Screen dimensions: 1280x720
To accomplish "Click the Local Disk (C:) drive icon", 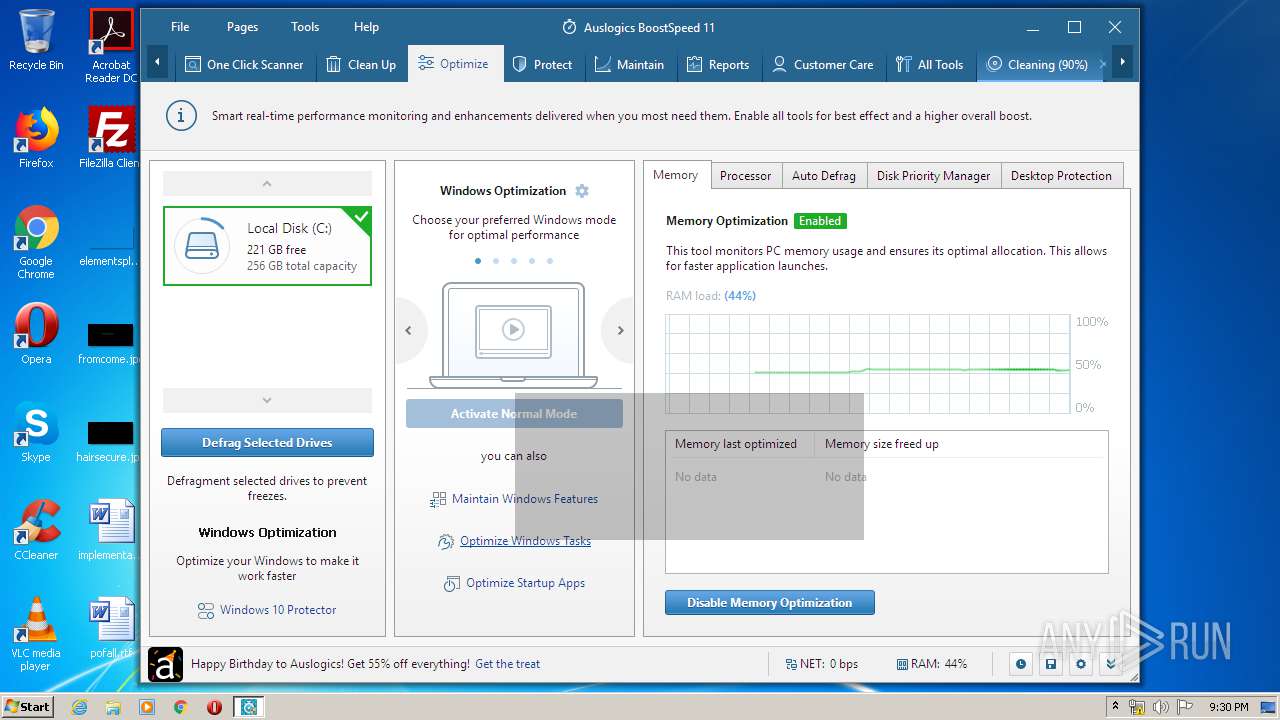I will tap(202, 246).
